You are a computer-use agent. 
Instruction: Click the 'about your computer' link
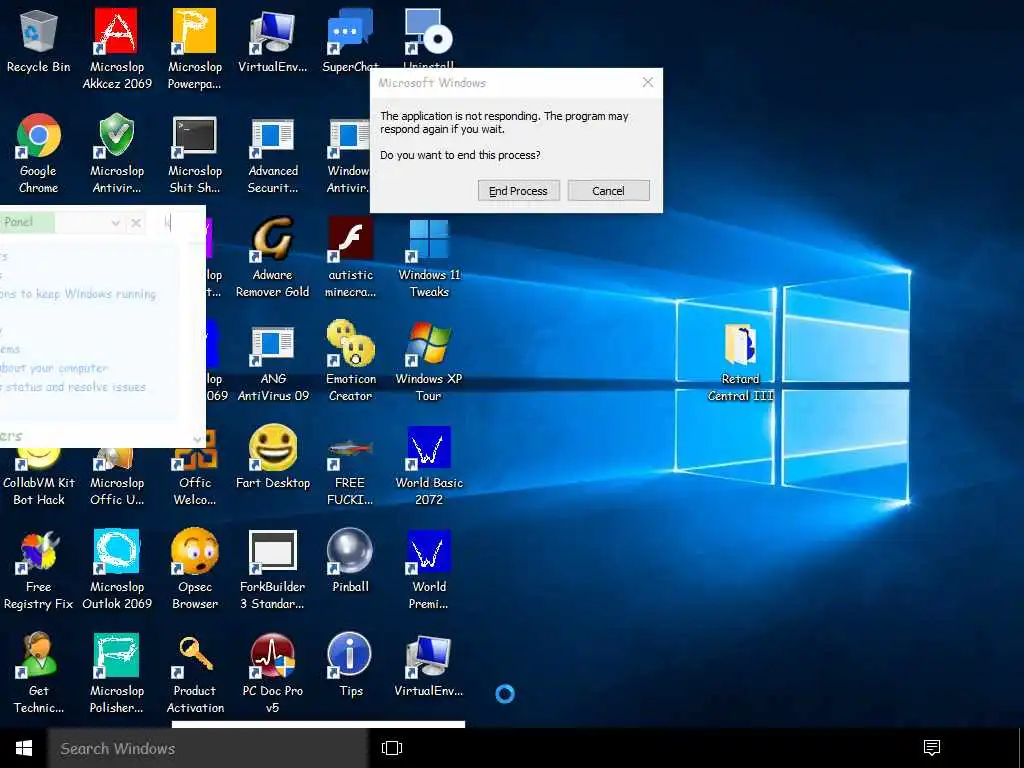pyautogui.click(x=54, y=368)
